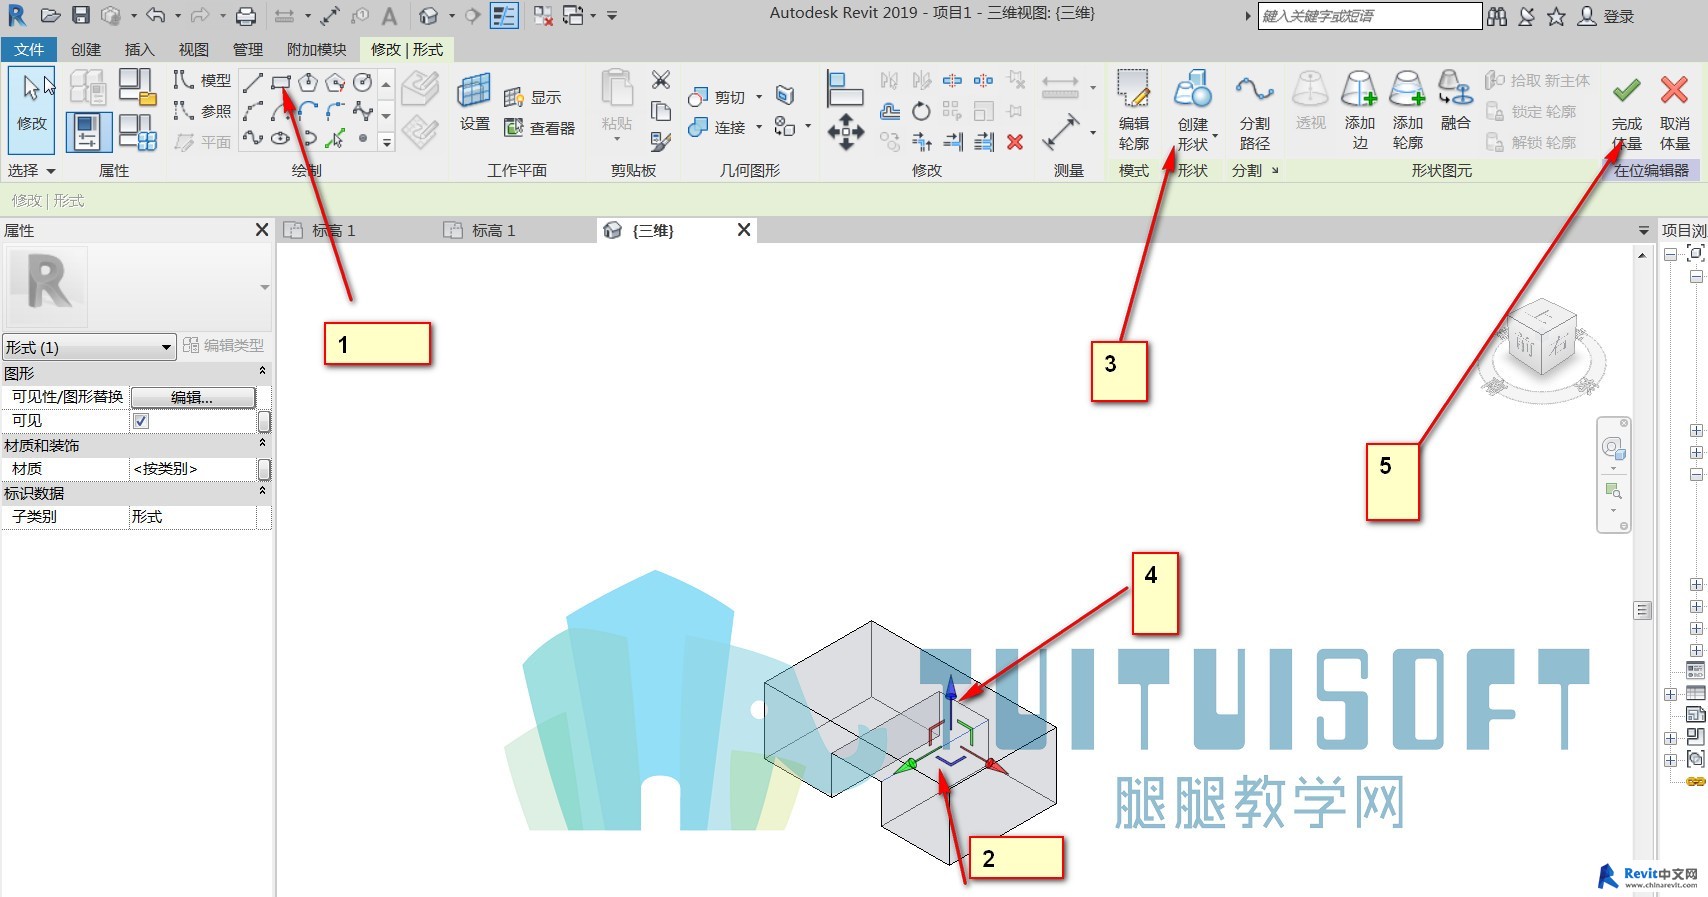This screenshot has height=897, width=1708.
Task: Close the Properties (属性) palette
Action: [x=262, y=230]
